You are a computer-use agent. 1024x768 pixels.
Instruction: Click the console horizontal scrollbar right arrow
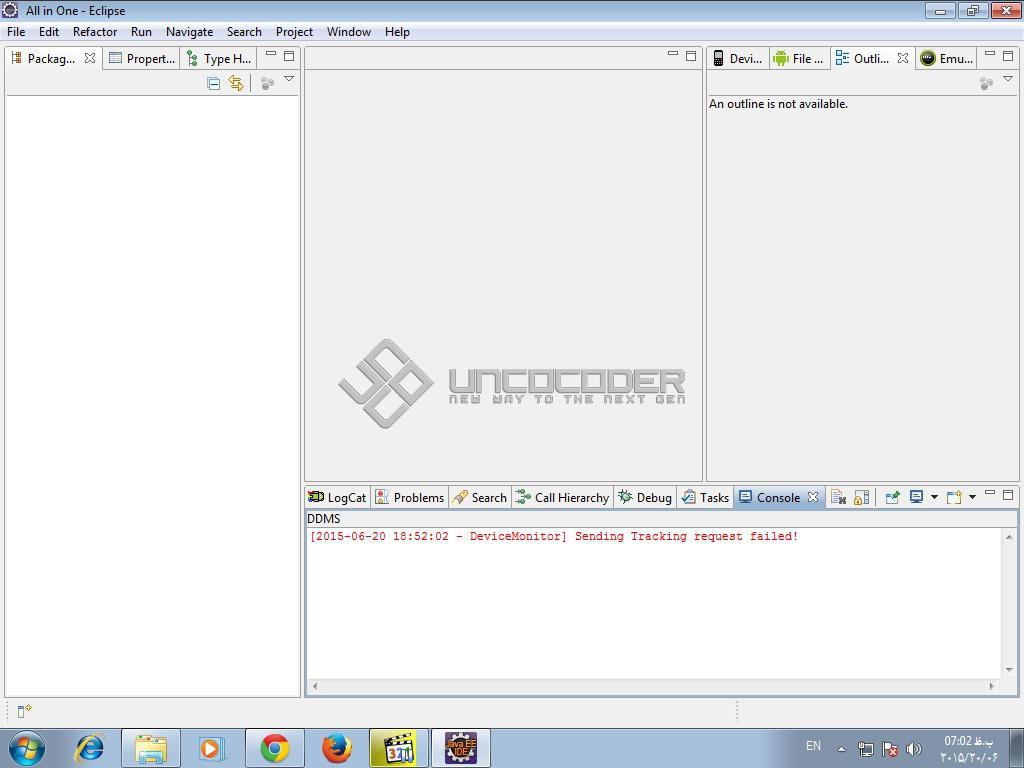pyautogui.click(x=992, y=686)
